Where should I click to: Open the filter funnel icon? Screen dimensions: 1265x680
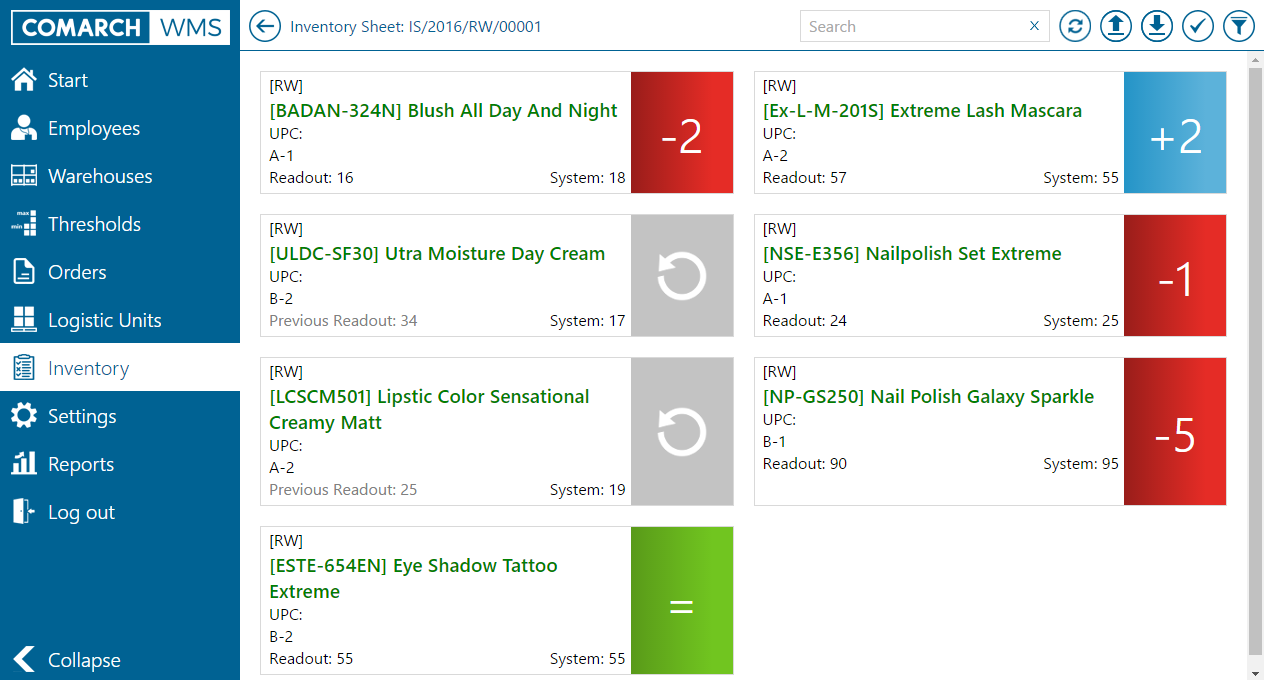[x=1239, y=26]
